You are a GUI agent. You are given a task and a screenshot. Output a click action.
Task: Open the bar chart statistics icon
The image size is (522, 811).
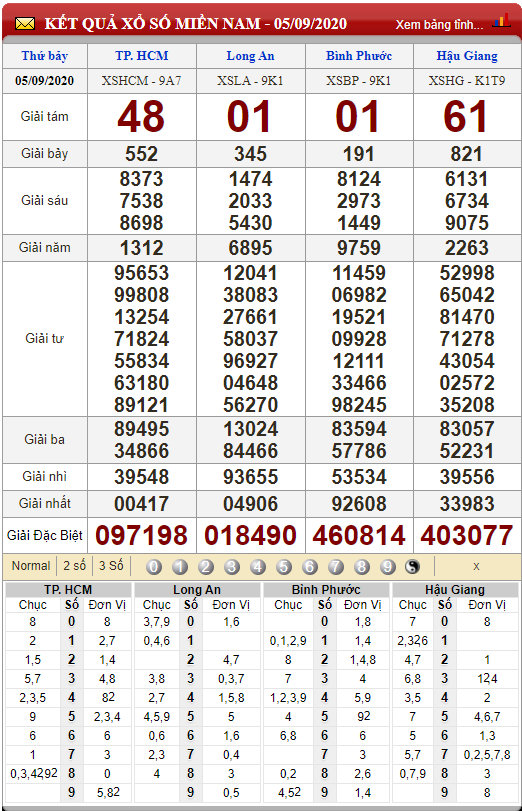pyautogui.click(x=500, y=21)
